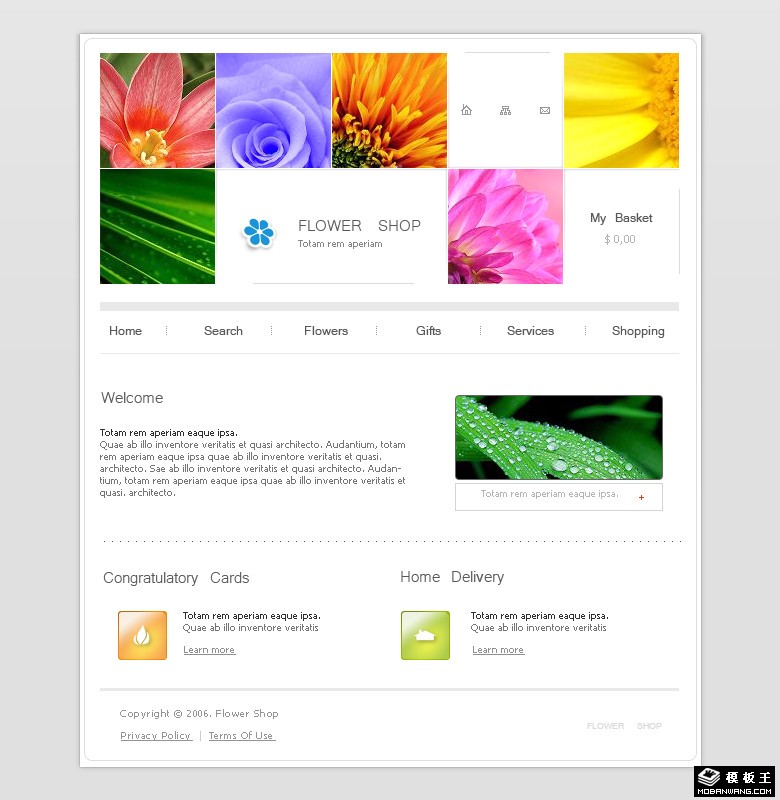Click the orange flame Congratulatory Cards icon
Image resolution: width=780 pixels, height=800 pixels.
[x=142, y=635]
